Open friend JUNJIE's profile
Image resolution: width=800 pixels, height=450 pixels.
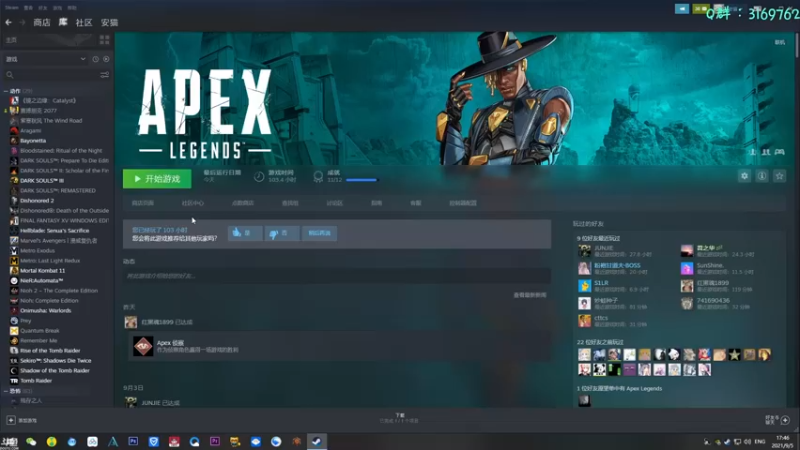click(604, 248)
